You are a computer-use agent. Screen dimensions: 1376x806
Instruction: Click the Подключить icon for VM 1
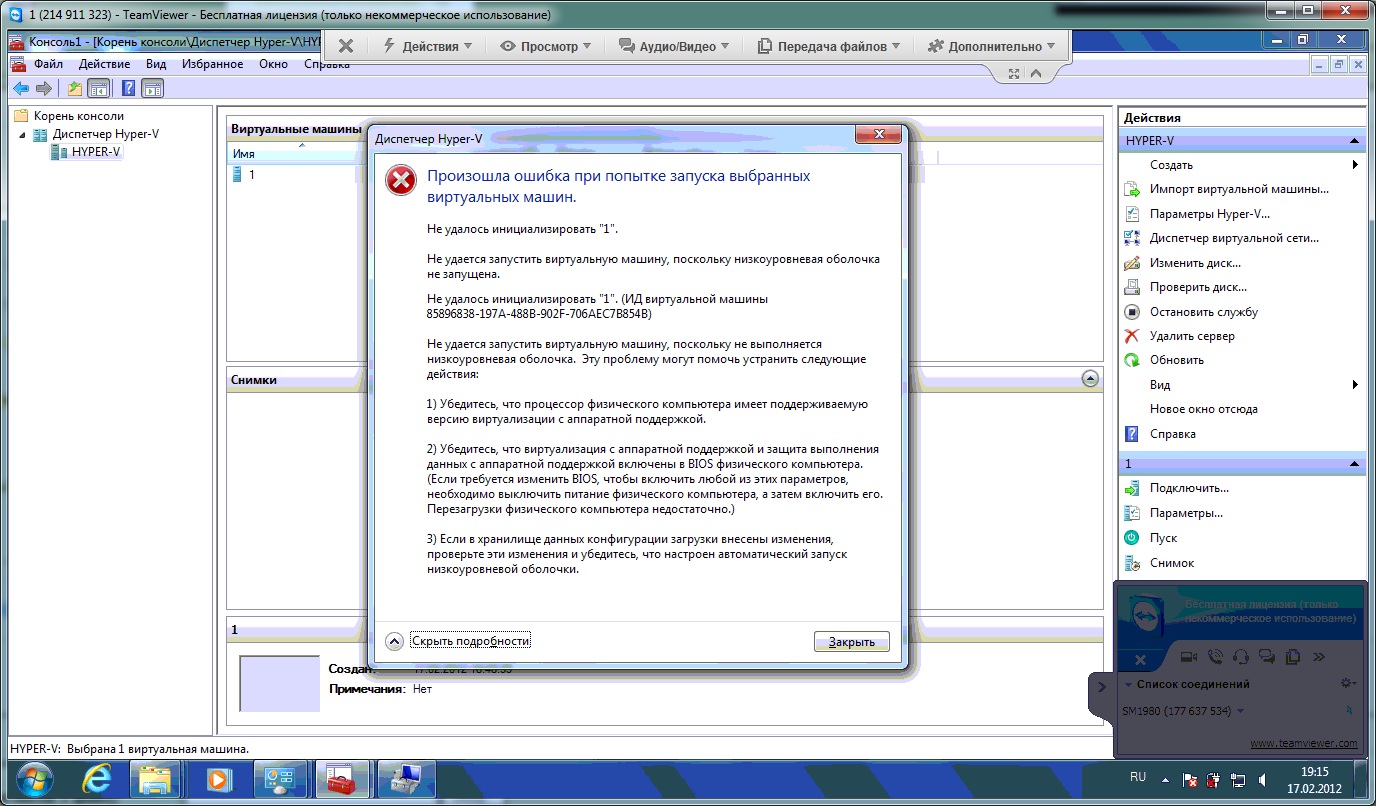[x=1132, y=489]
